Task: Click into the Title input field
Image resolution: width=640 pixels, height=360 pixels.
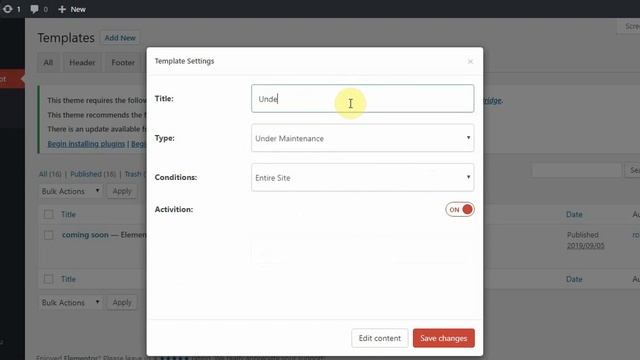Action: 362,99
